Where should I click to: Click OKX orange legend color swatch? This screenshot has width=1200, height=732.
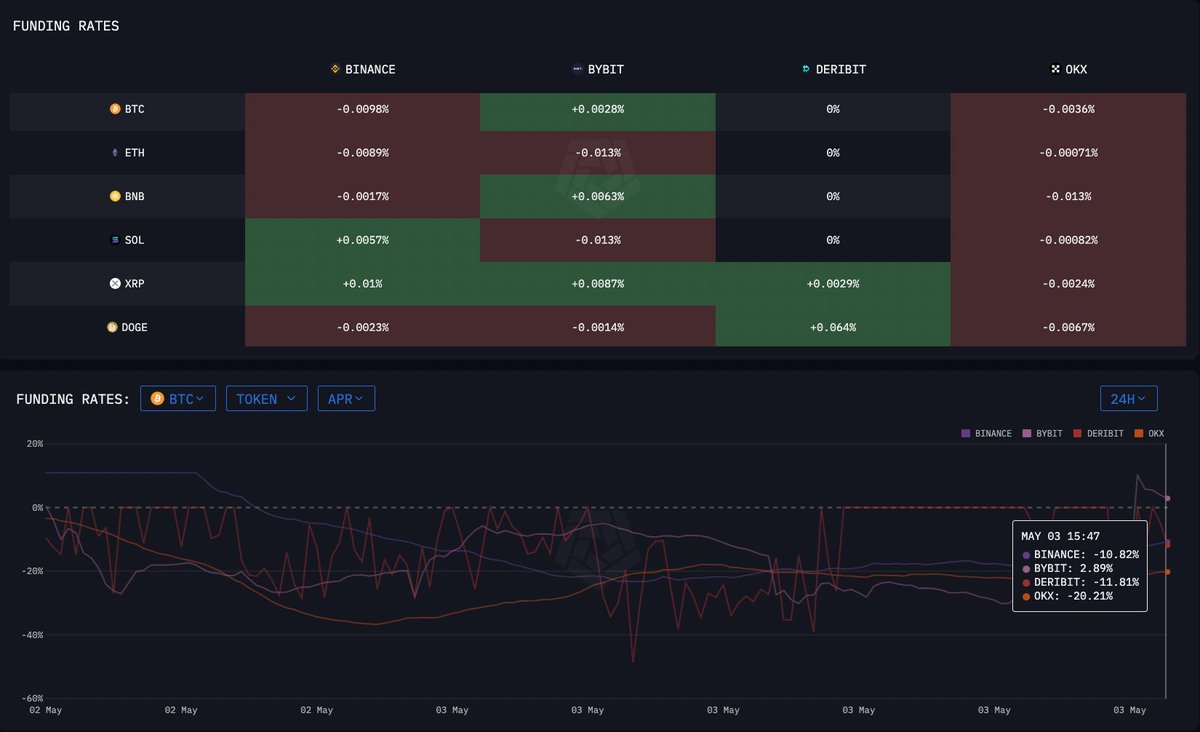1139,434
